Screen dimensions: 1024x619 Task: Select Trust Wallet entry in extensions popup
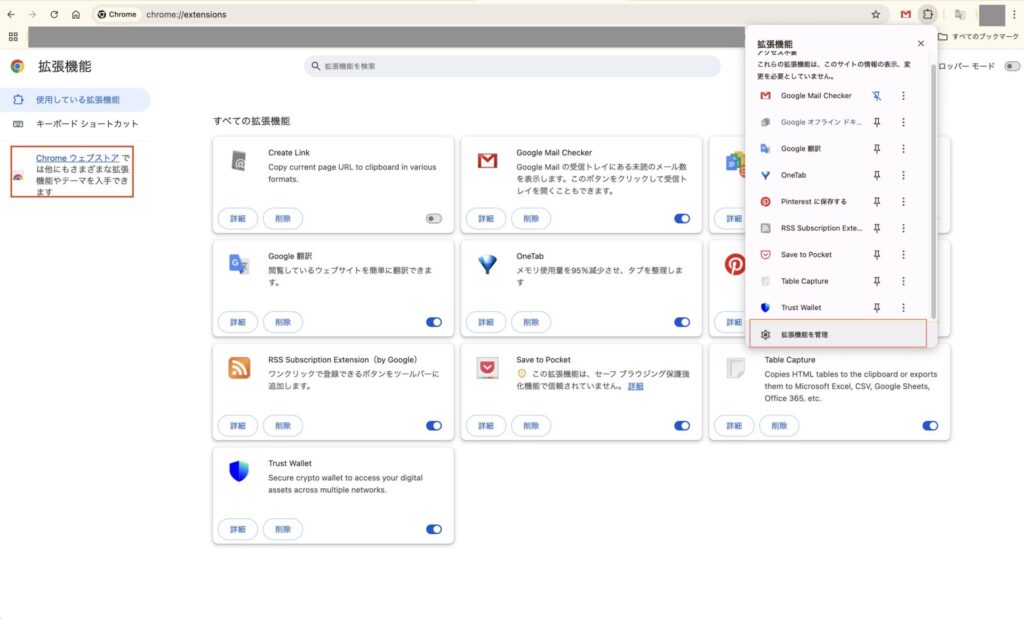[x=801, y=308]
